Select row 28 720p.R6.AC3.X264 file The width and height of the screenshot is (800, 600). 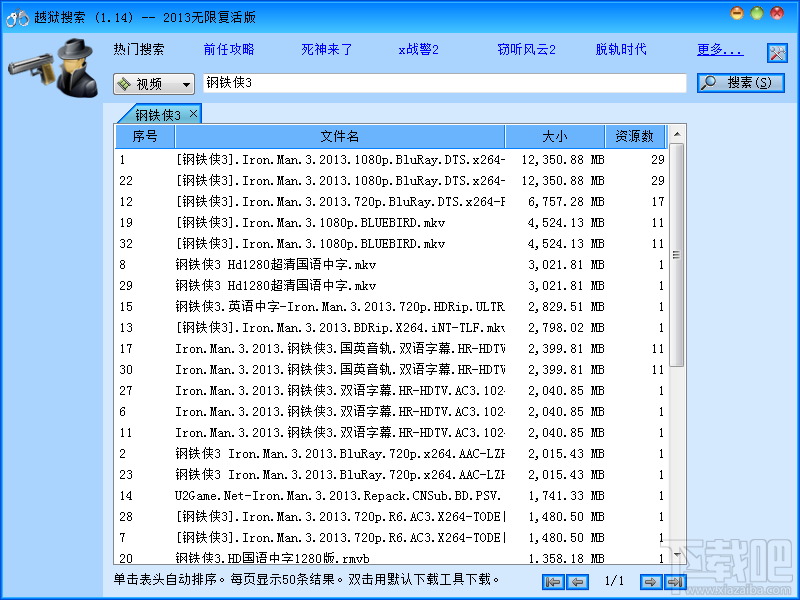(x=392, y=516)
